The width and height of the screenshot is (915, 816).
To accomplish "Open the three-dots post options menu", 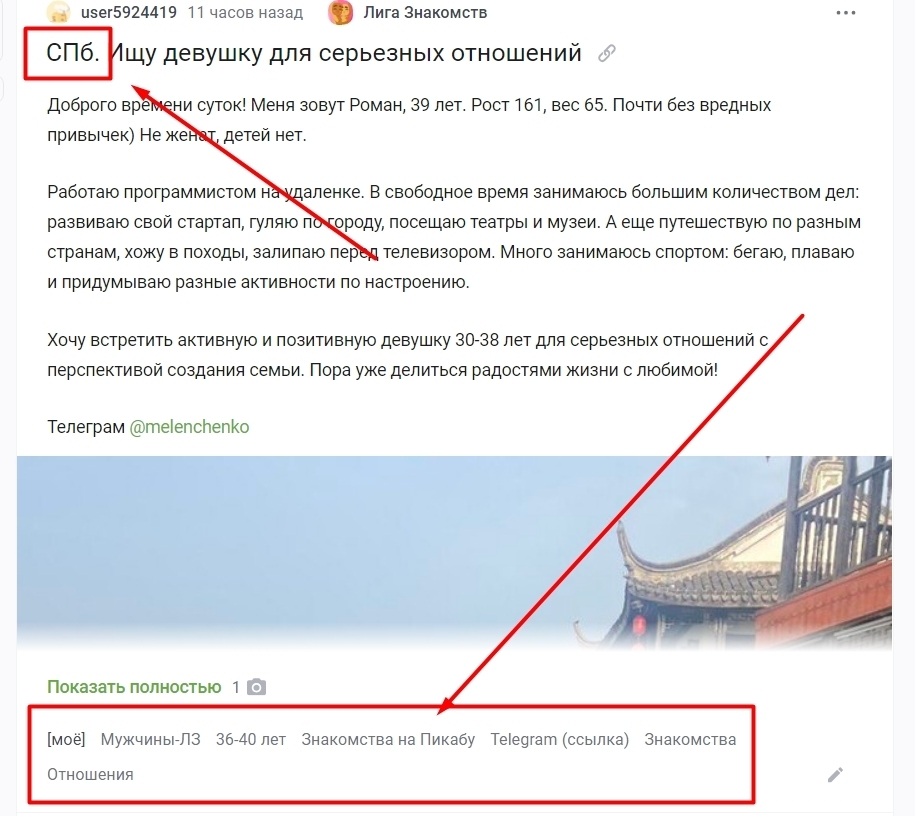I will tap(845, 13).
